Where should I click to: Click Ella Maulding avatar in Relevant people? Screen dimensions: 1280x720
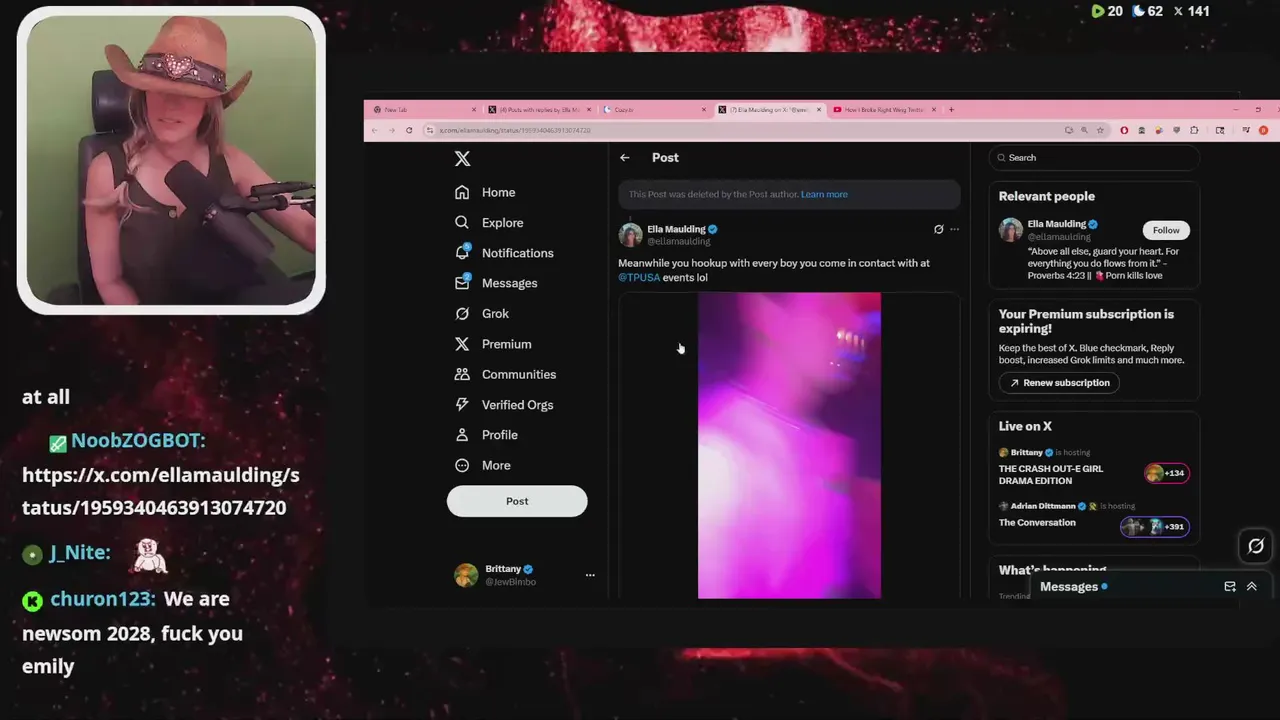1011,230
